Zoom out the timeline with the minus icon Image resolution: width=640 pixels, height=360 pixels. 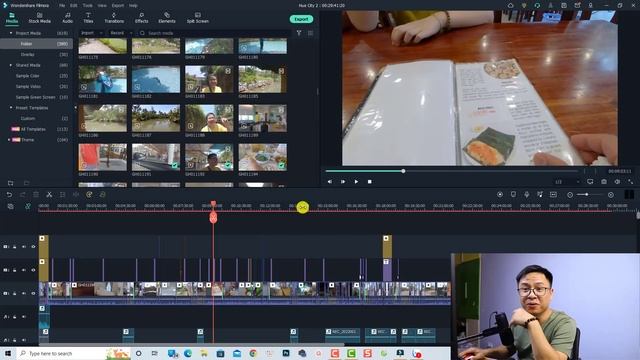click(x=570, y=195)
